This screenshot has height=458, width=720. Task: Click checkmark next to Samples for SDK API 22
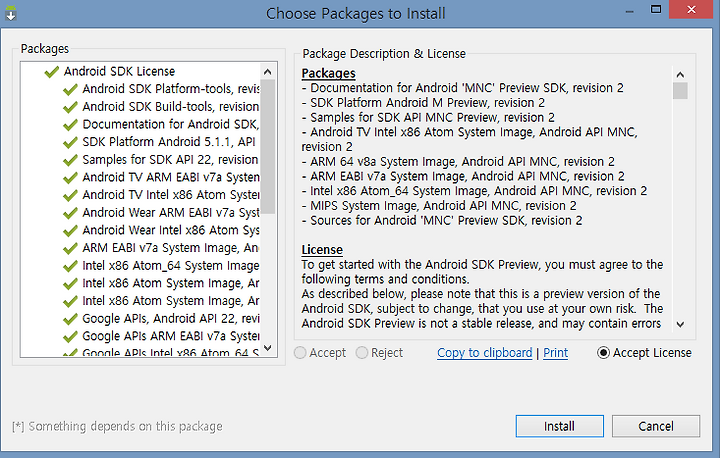point(70,160)
